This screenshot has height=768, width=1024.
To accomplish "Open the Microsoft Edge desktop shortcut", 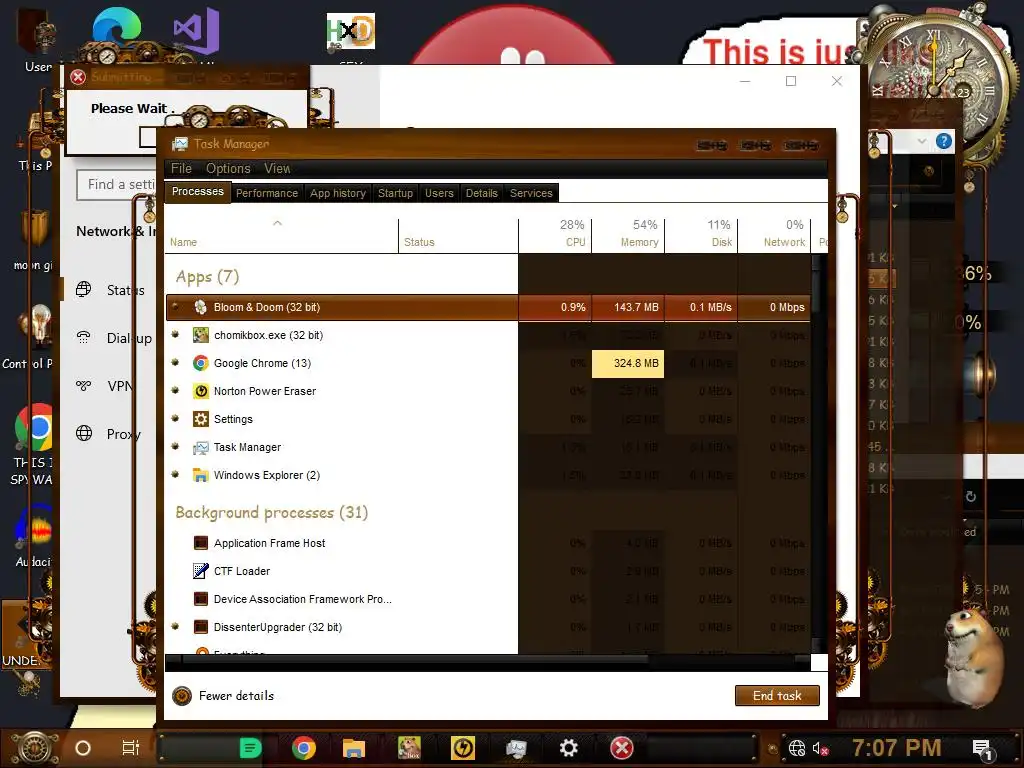I will tap(117, 27).
